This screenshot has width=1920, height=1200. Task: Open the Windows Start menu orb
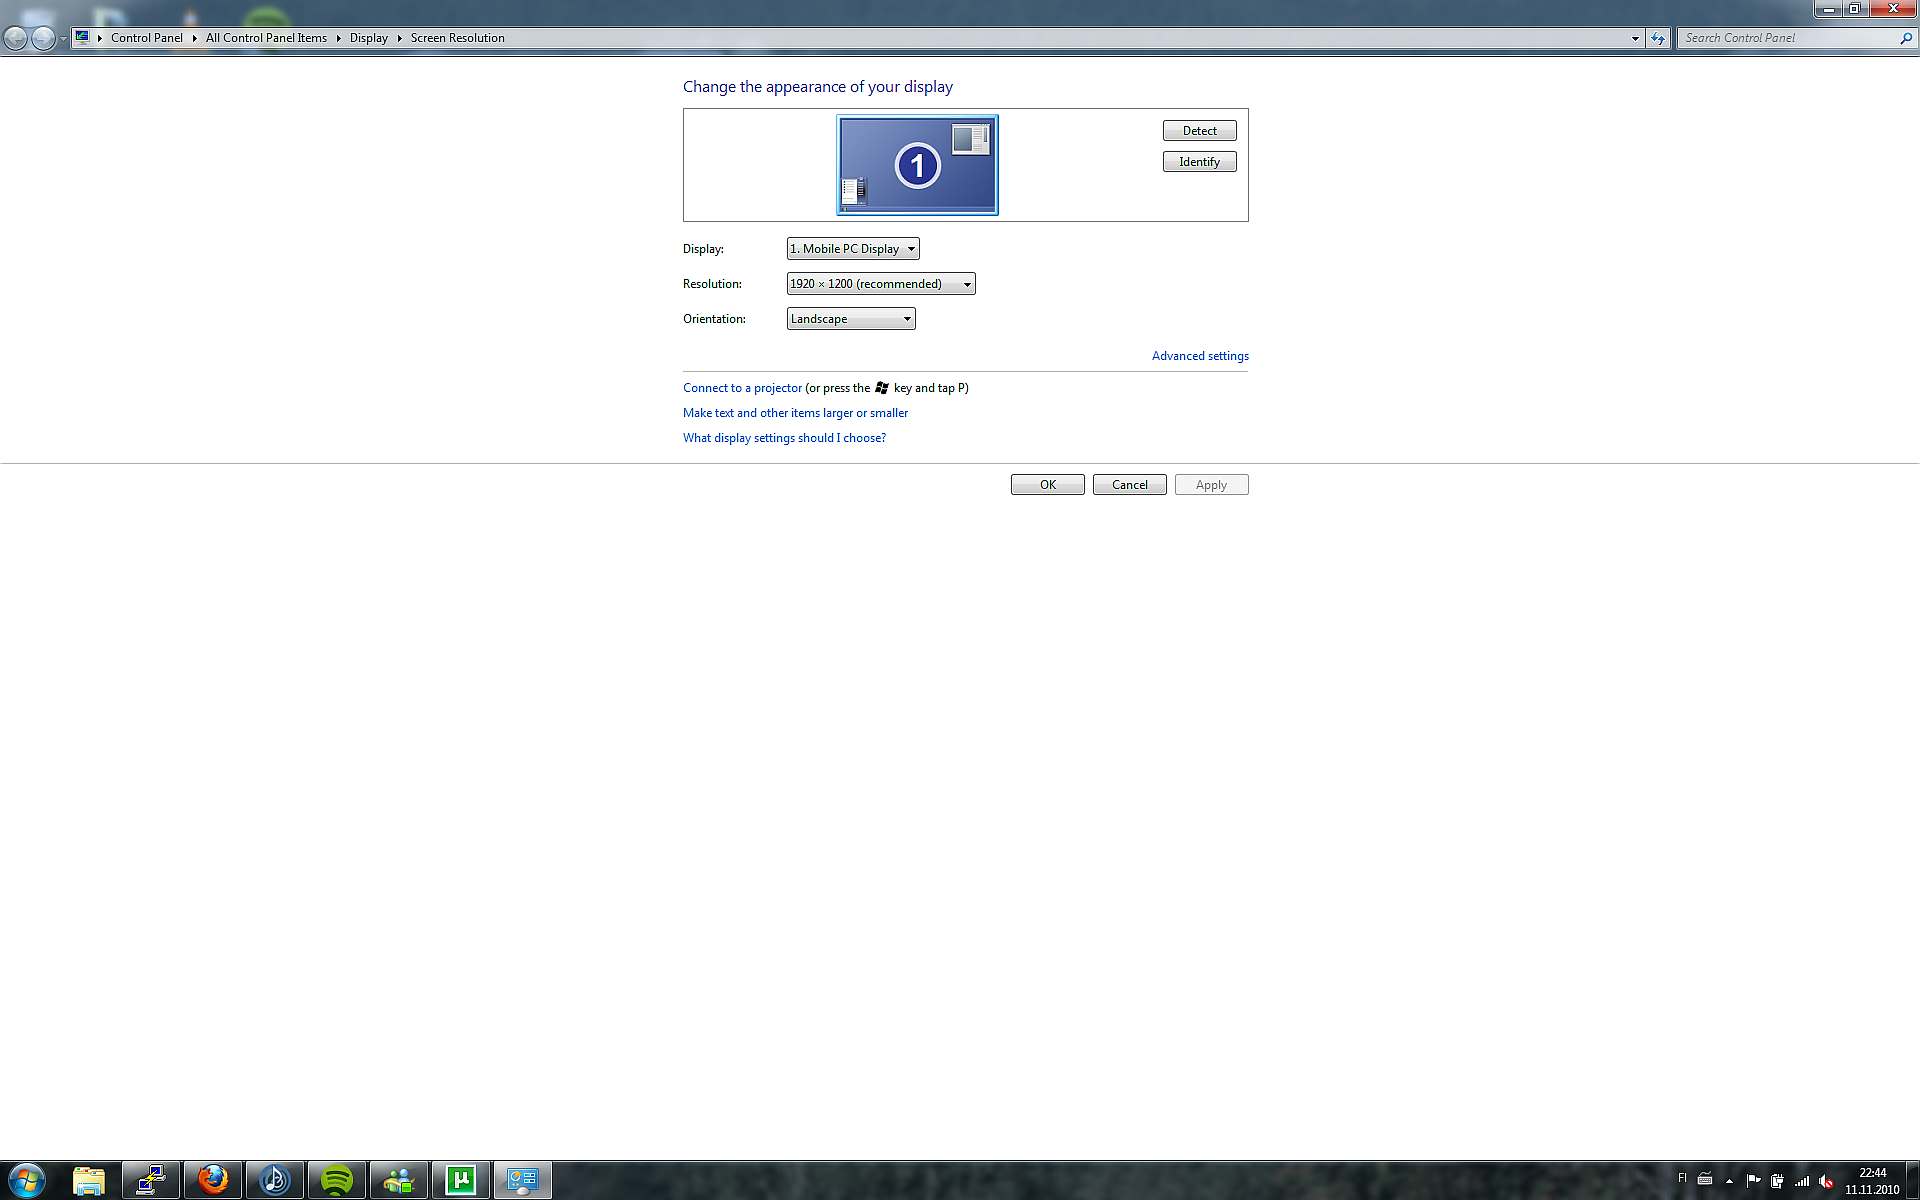pos(26,1180)
